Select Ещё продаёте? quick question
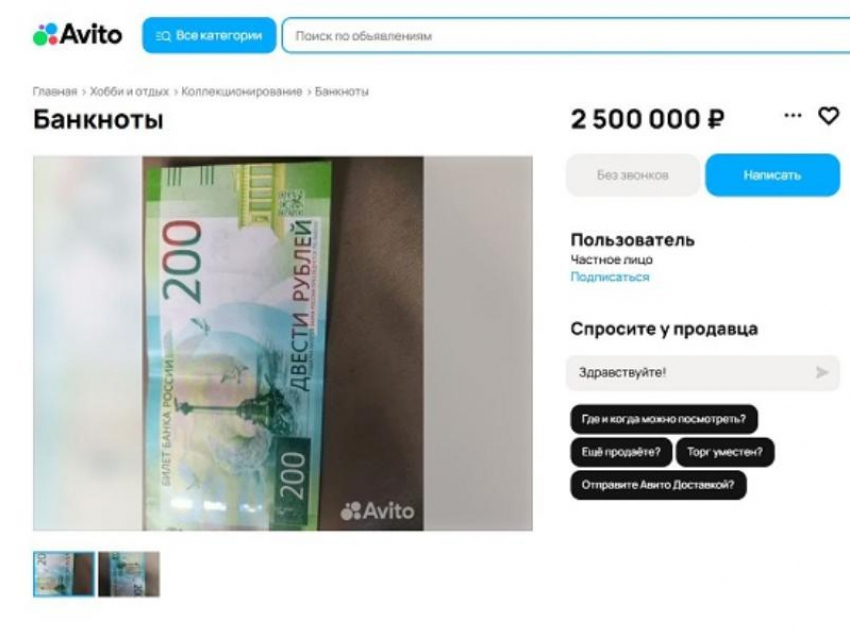 click(621, 452)
